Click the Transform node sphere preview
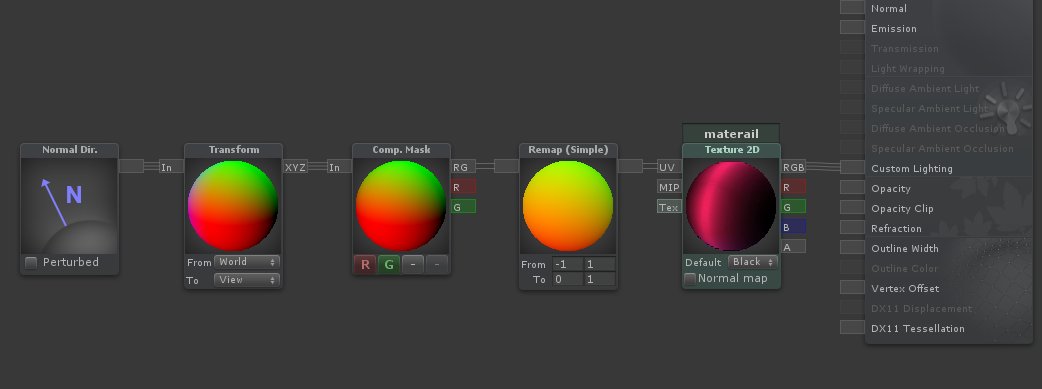The image size is (1042, 389). tap(233, 205)
